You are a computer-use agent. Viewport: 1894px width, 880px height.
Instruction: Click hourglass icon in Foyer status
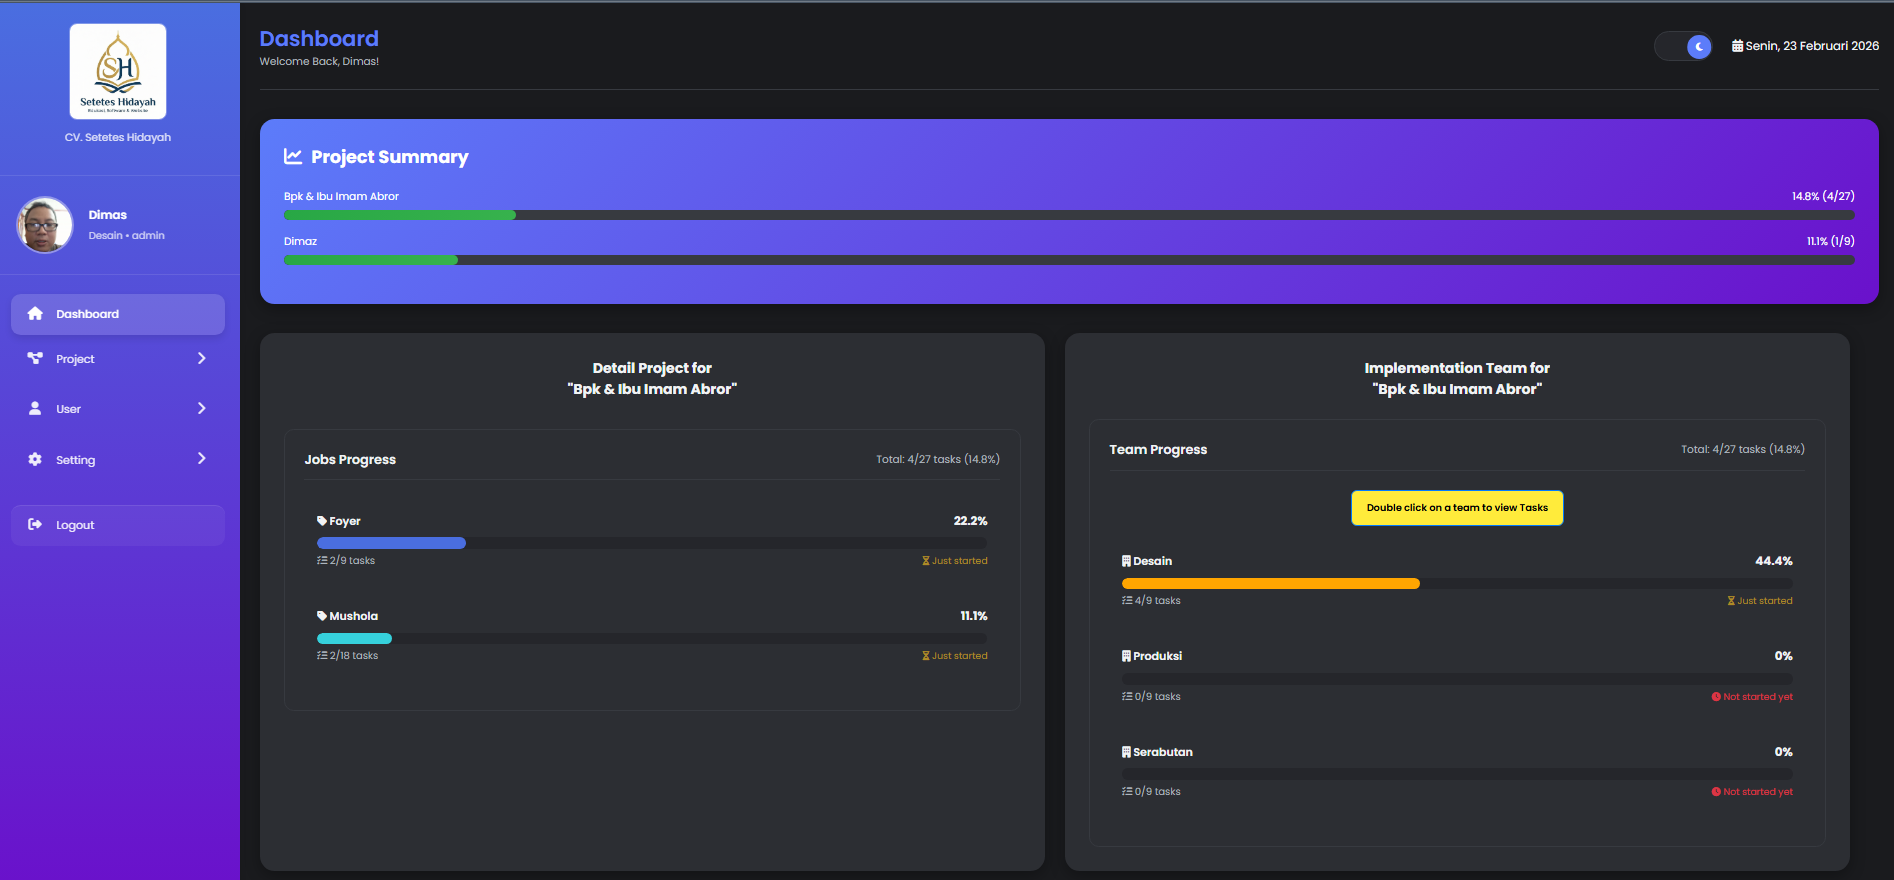tap(926, 561)
